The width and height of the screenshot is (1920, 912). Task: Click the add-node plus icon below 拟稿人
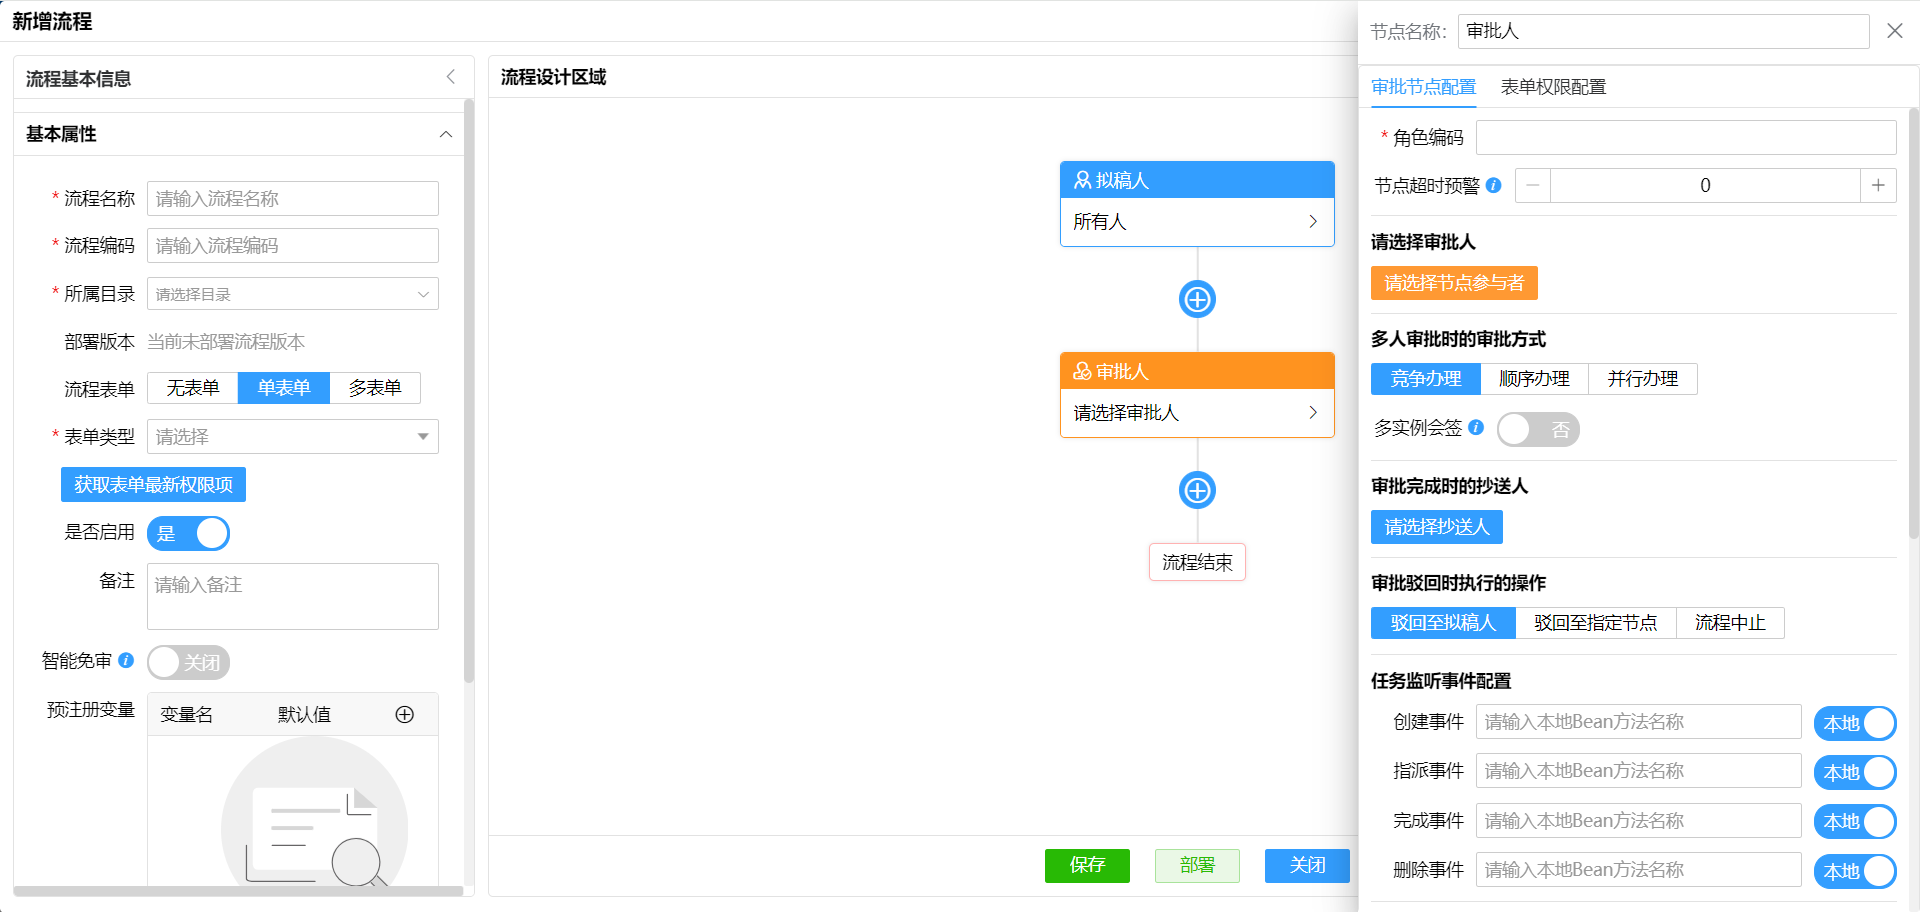1197,299
